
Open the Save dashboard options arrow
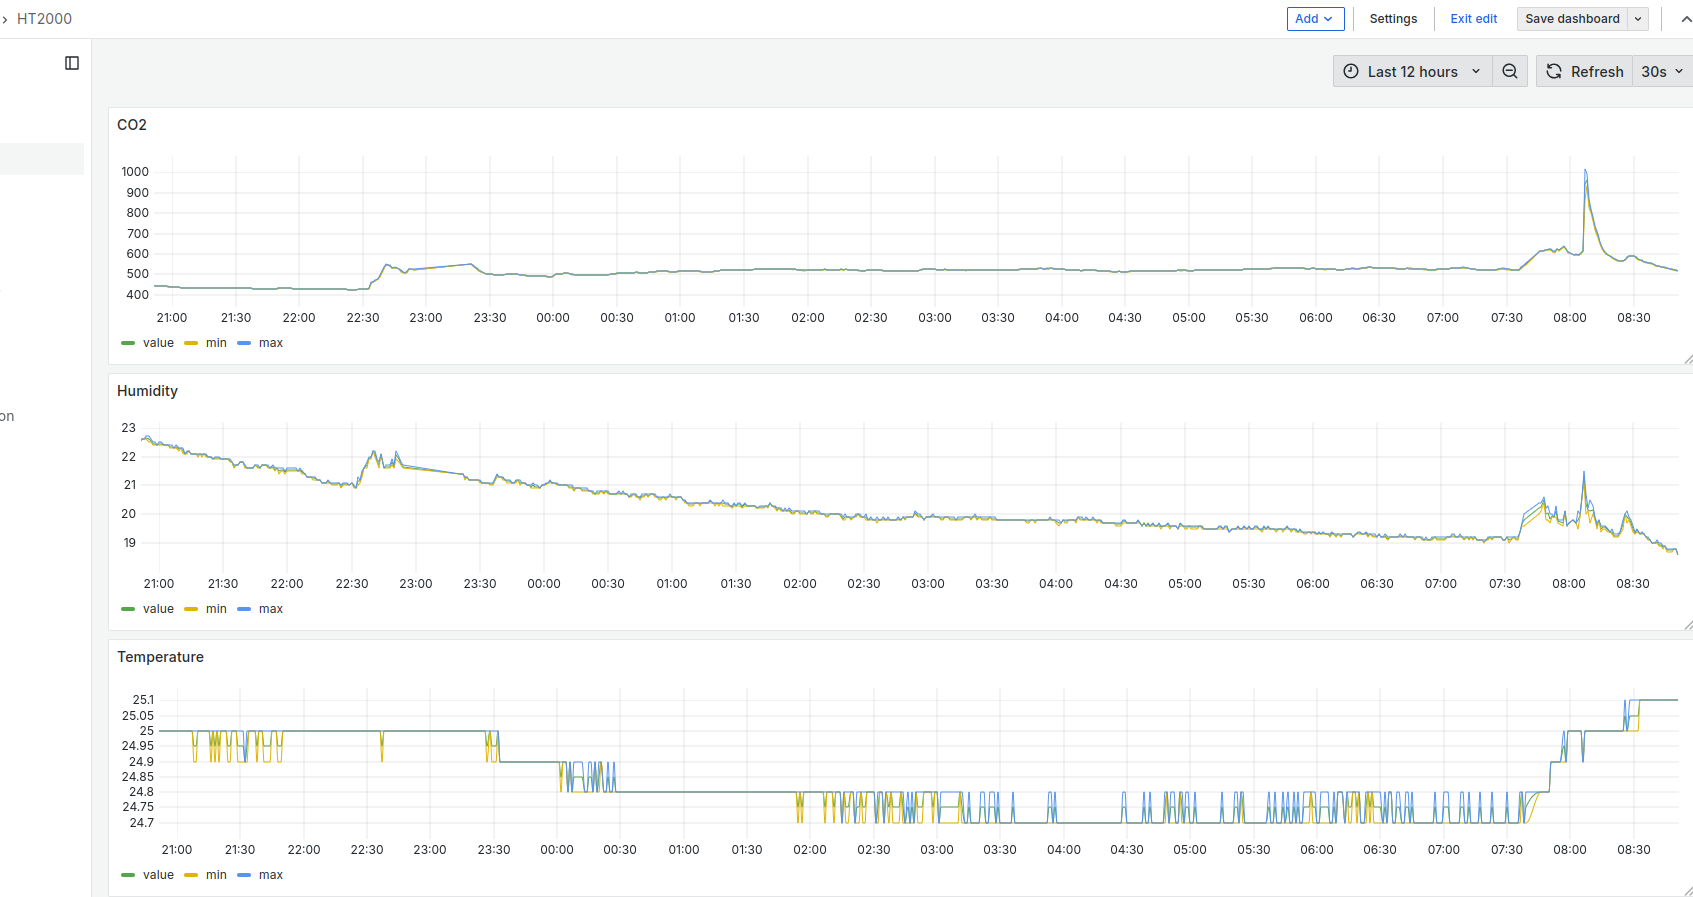coord(1638,19)
